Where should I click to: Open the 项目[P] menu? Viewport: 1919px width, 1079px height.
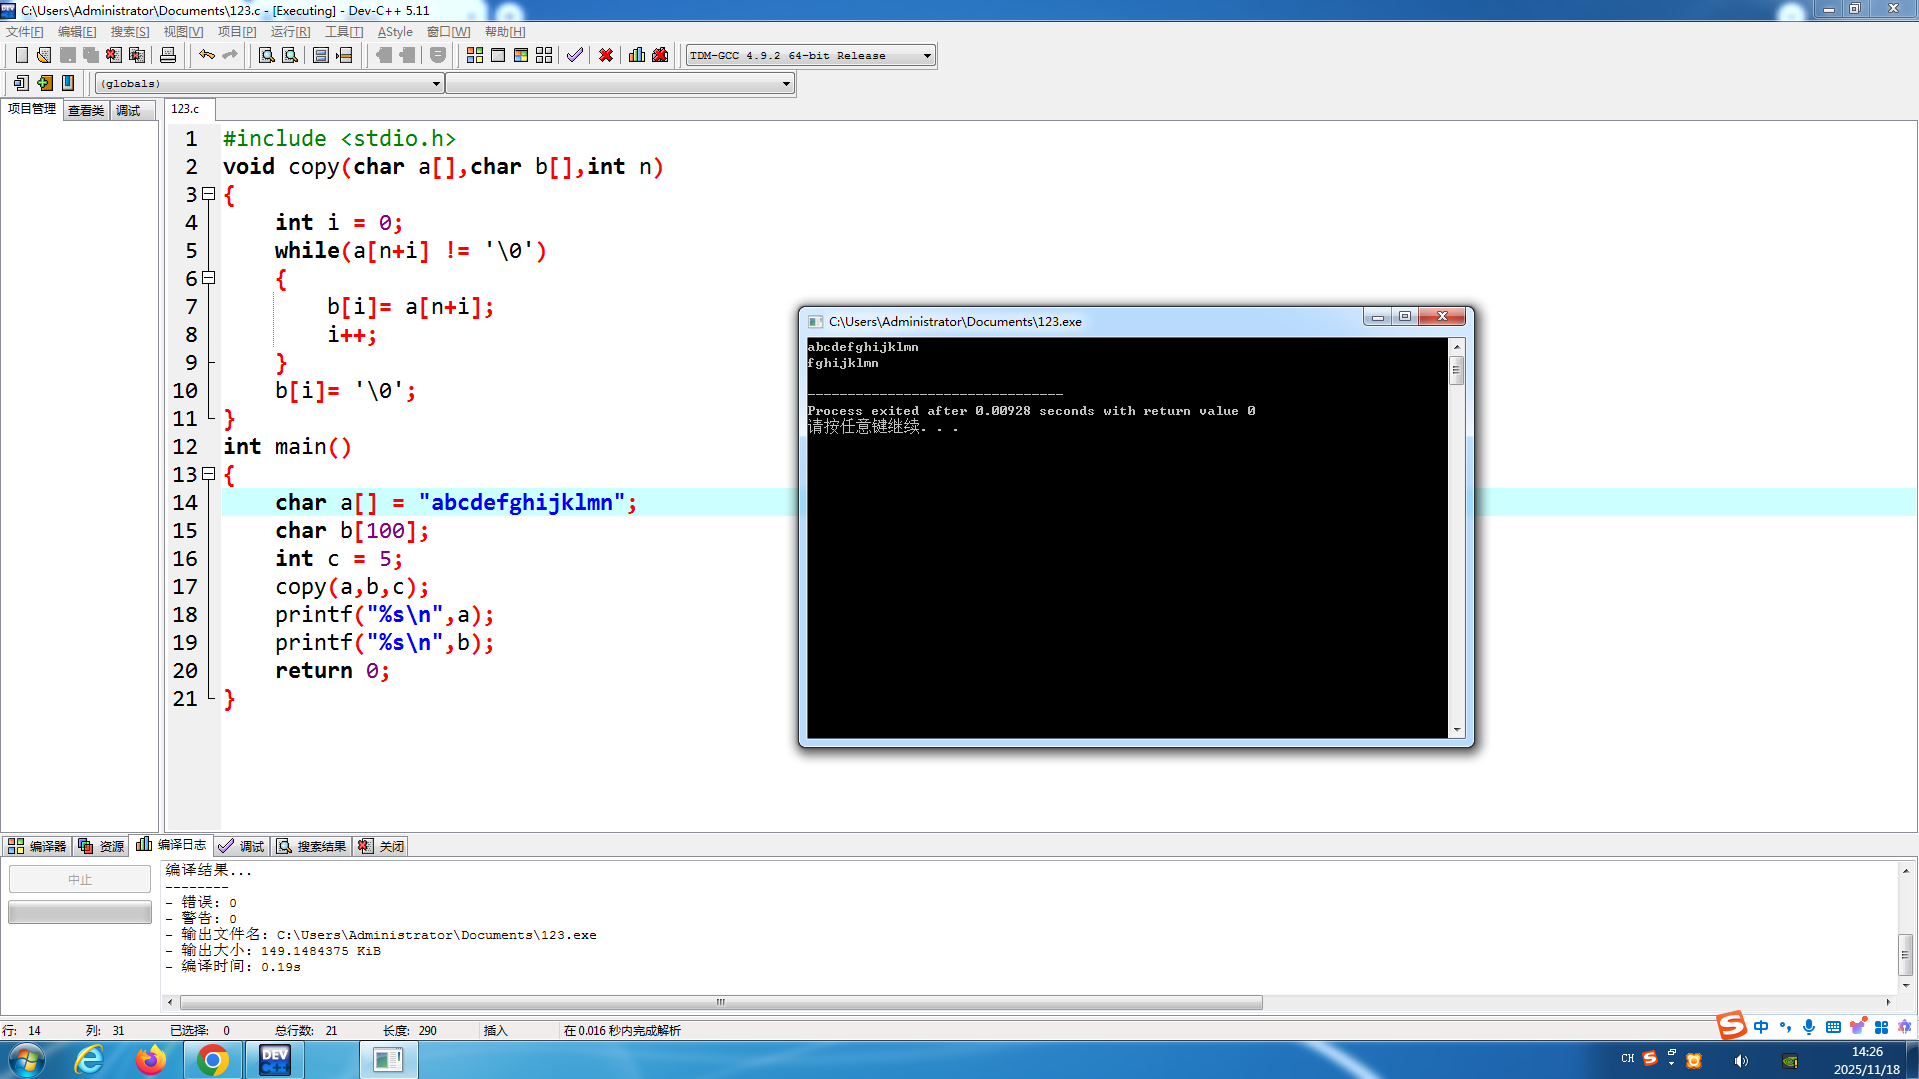click(x=237, y=32)
